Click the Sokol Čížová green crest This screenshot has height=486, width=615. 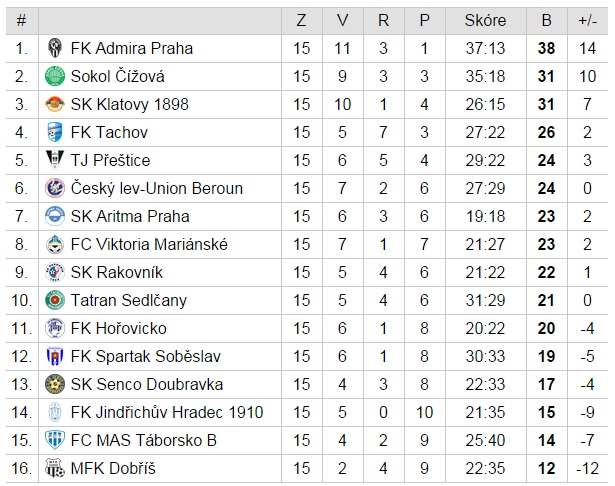tap(55, 76)
